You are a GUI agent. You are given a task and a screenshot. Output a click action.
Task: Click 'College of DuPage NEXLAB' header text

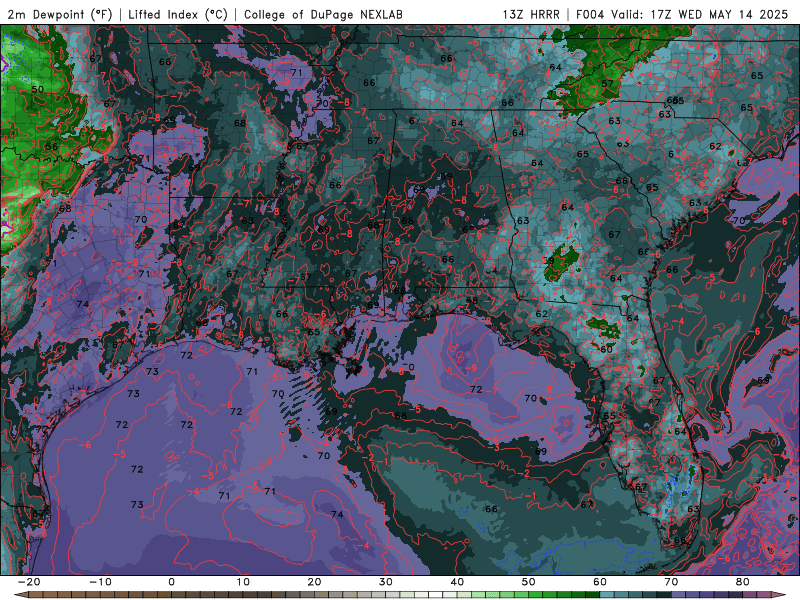(x=323, y=14)
